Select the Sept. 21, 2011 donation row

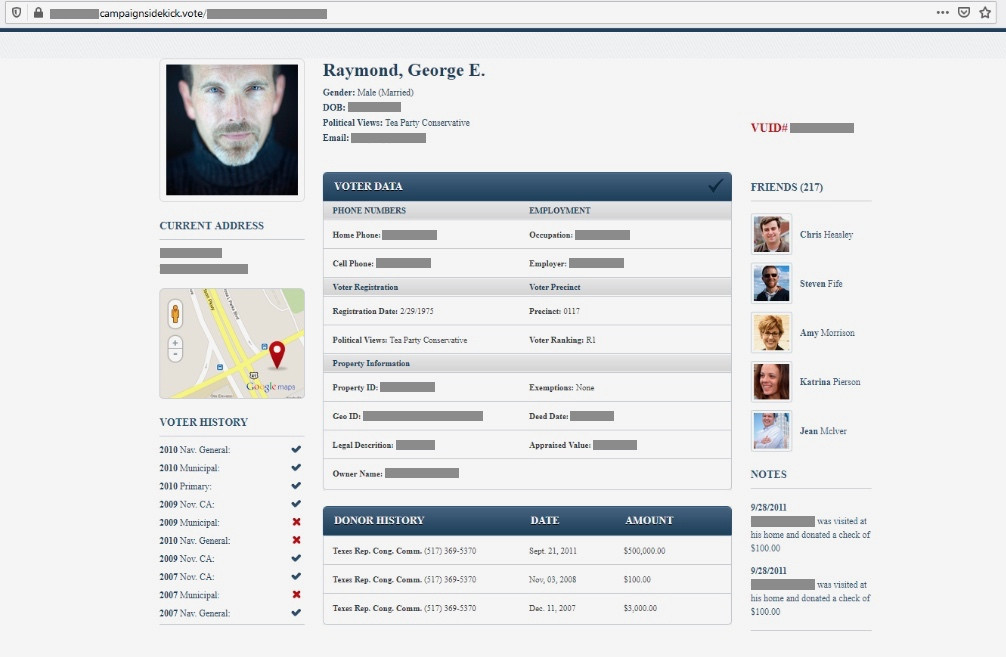(x=527, y=550)
